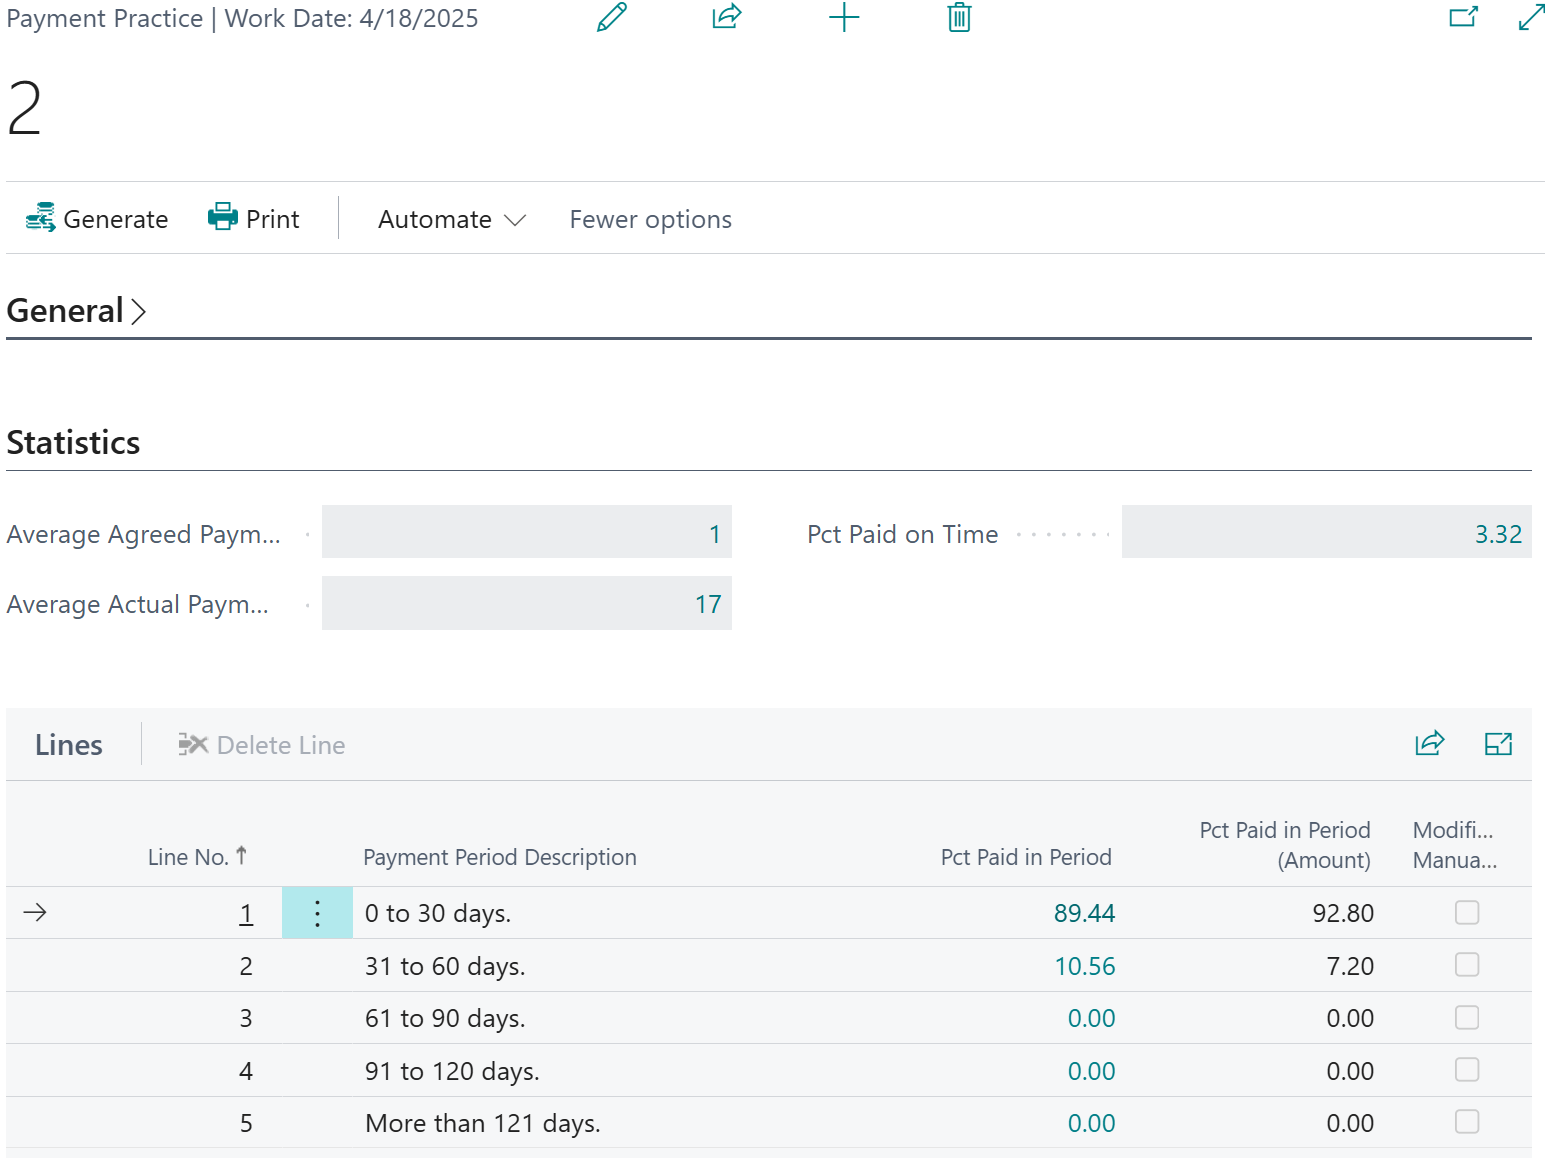Click the 0.00 percent for 91 to 120 days
The image size is (1545, 1158).
pos(1091,1071)
